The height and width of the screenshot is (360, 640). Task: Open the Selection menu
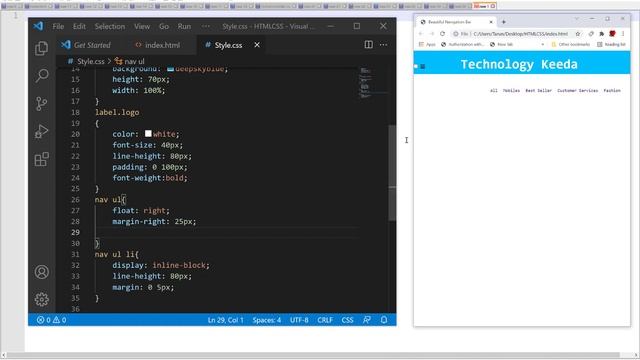110,26
